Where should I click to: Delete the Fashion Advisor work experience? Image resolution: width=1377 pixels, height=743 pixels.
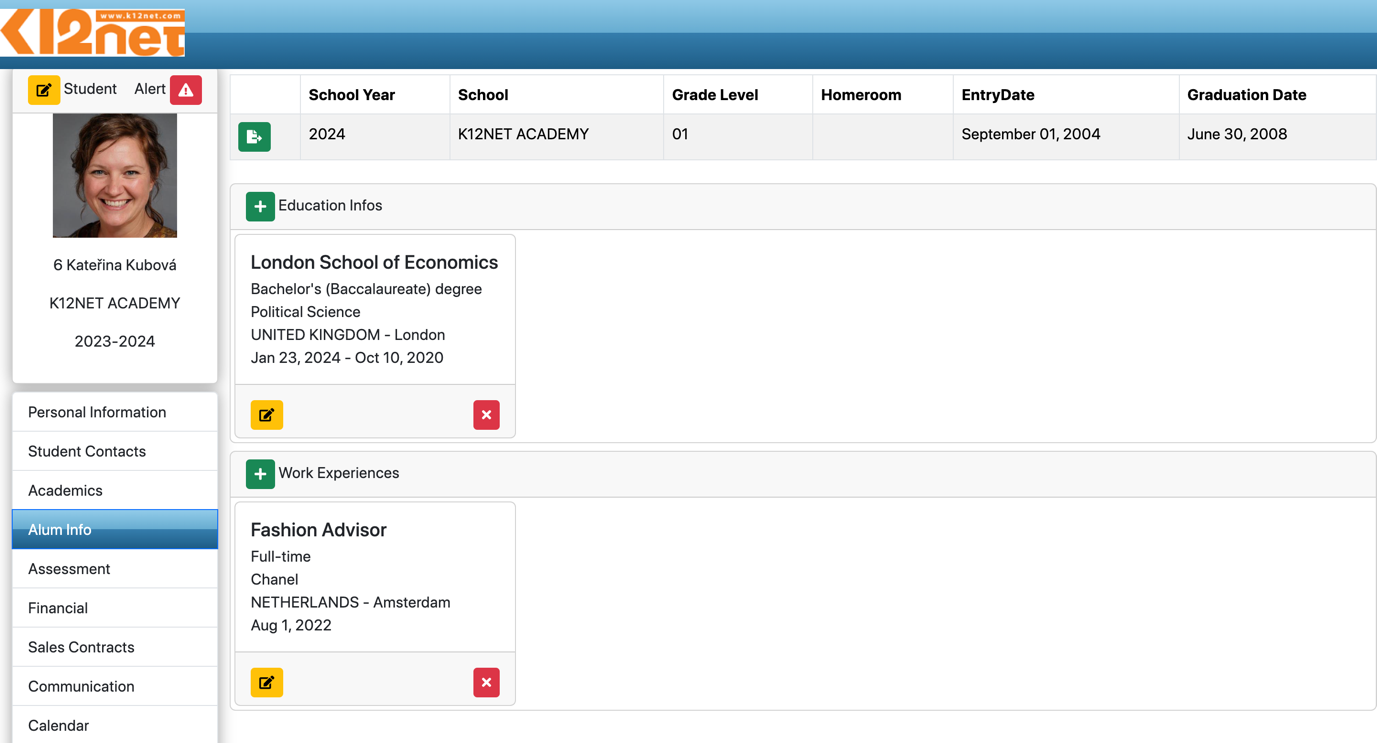click(486, 683)
